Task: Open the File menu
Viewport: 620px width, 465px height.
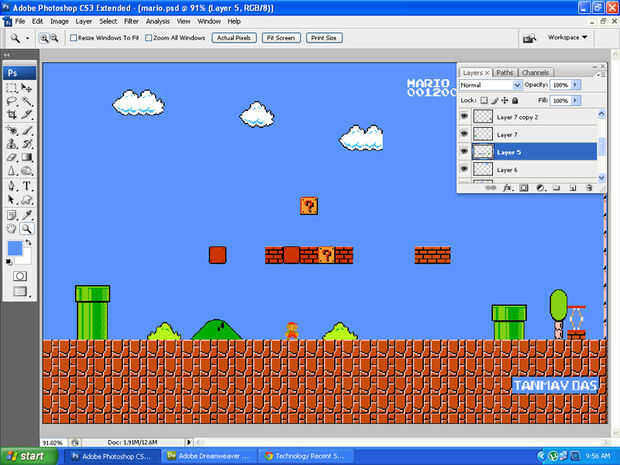Action: click(x=20, y=21)
